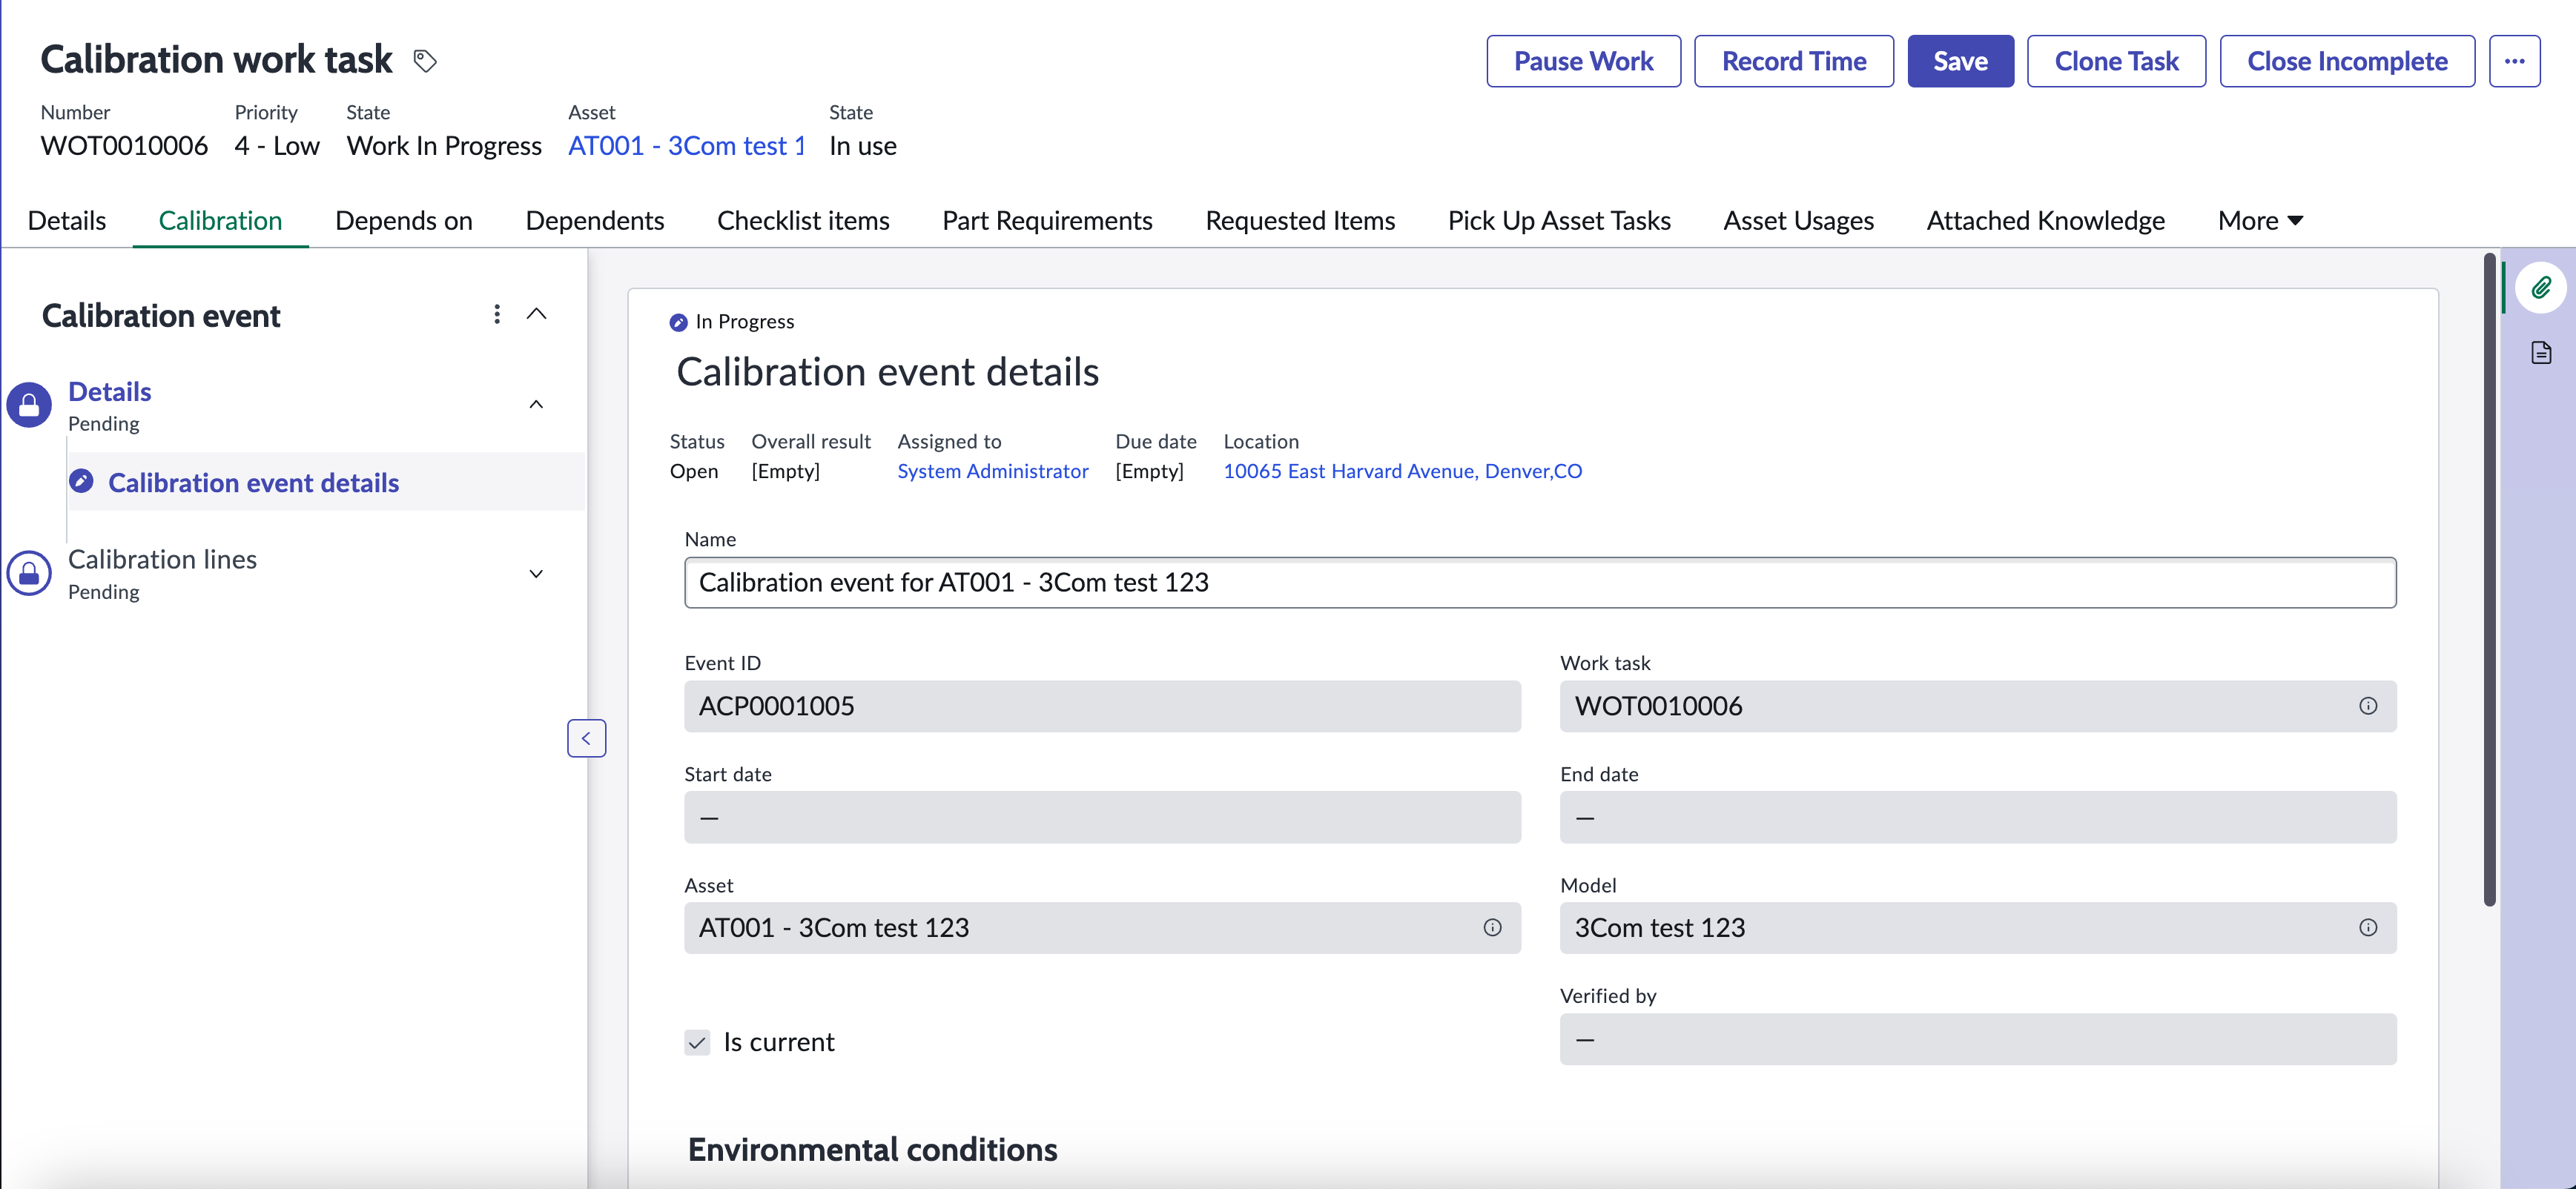Select the Calibration tab
Screen dimensions: 2576x1189
pyautogui.click(x=220, y=220)
